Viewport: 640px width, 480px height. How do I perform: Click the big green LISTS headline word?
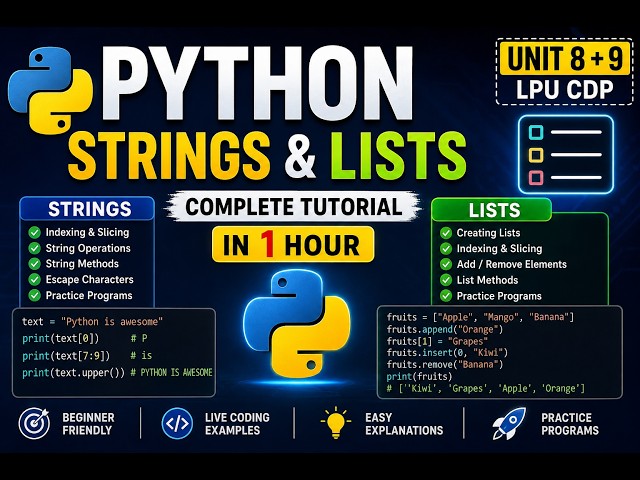coord(398,156)
